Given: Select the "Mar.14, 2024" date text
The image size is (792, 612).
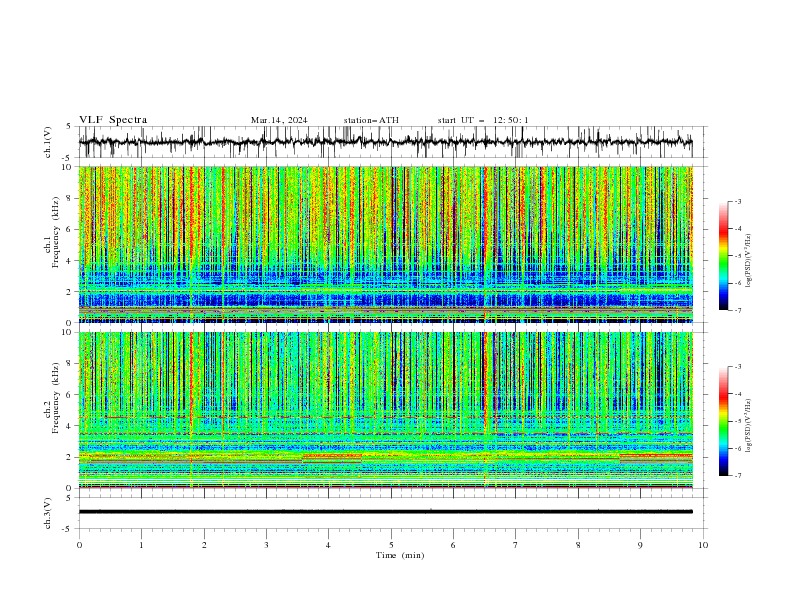Looking at the screenshot, I should coord(279,120).
